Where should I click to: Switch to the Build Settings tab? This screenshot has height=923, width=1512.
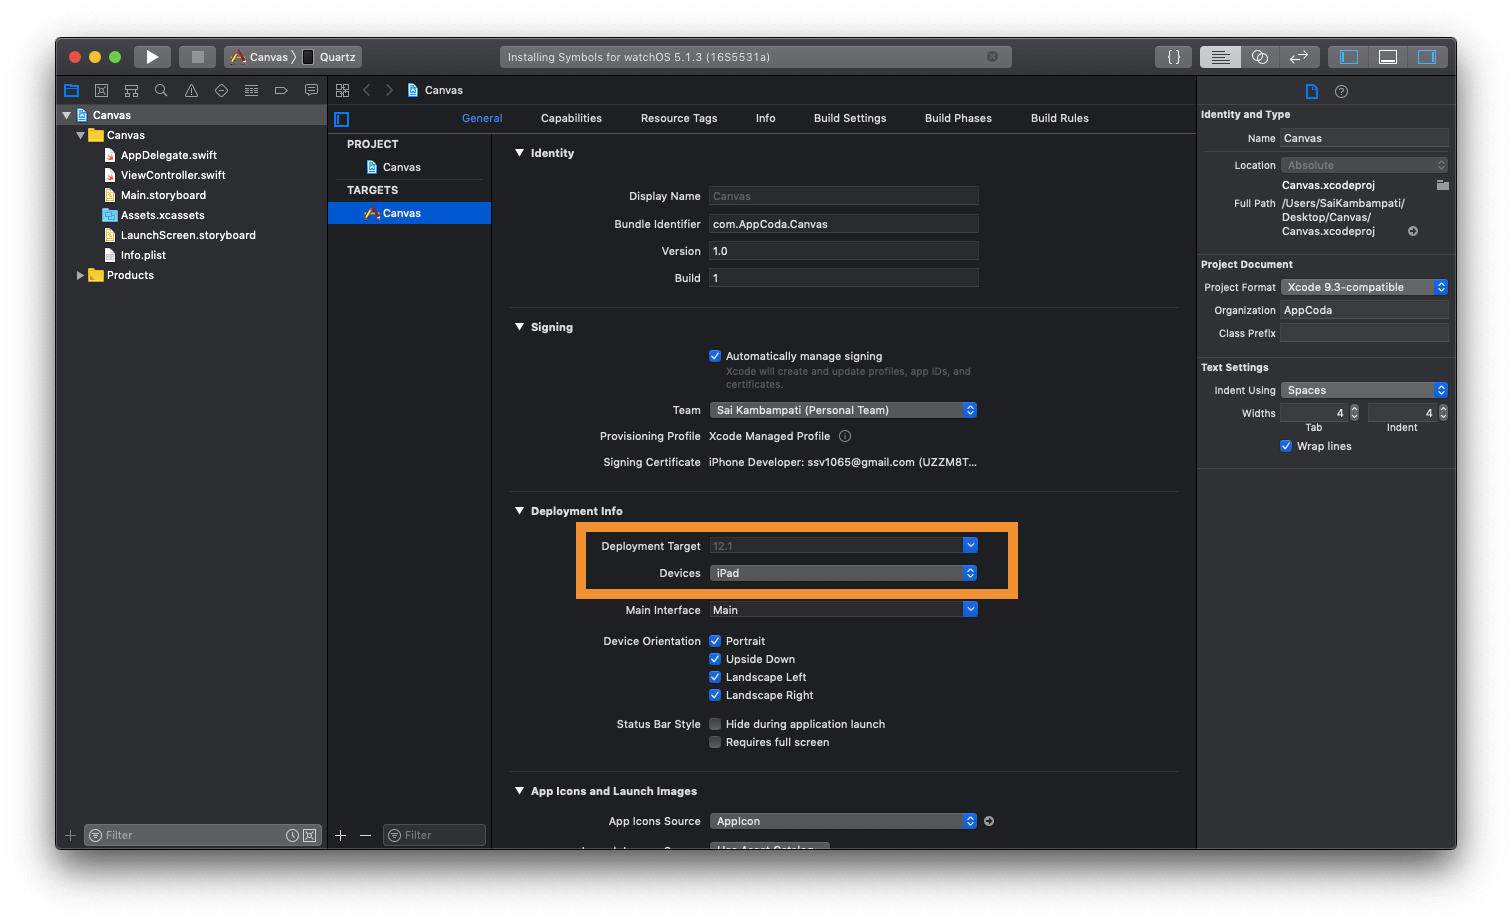849,118
